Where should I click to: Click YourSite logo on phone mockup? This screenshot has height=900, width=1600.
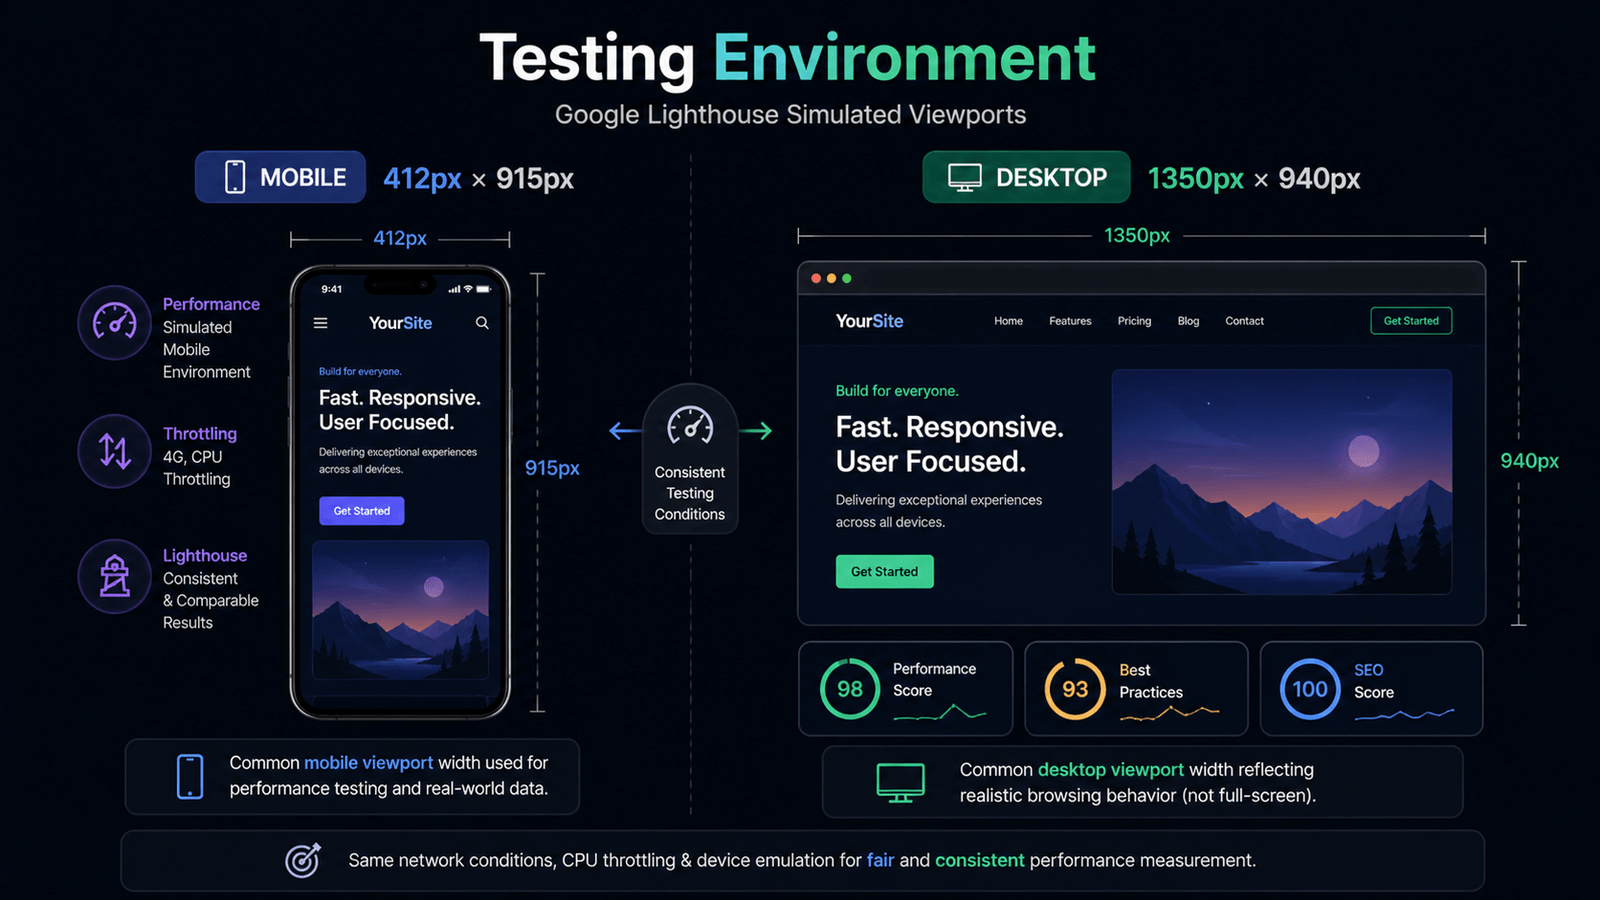pyautogui.click(x=400, y=323)
